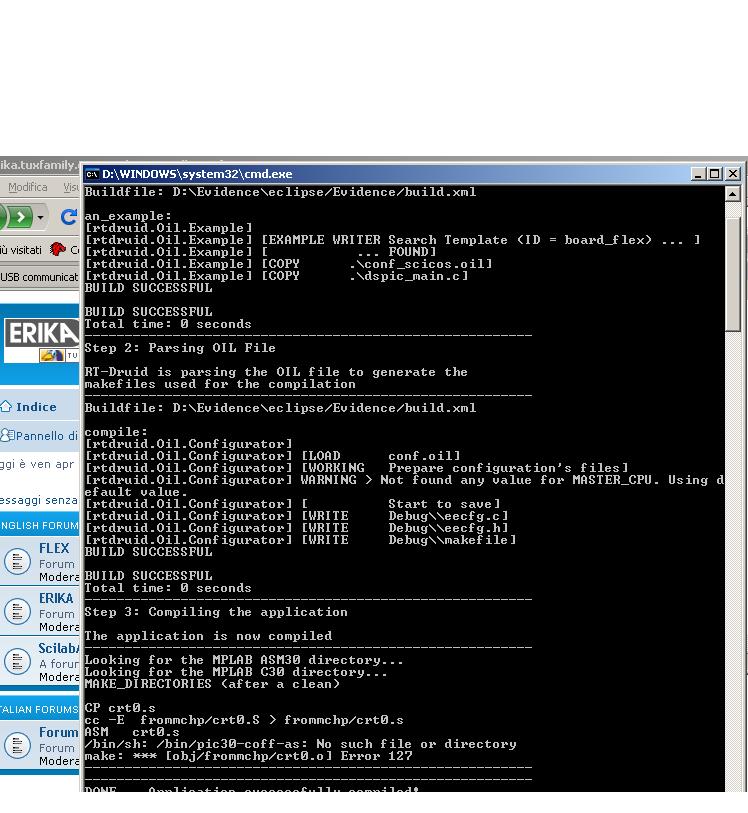This screenshot has height=813, width=748.
Task: Click the 'WRITE Debug\\eecfg.h' line
Action: [x=297, y=528]
